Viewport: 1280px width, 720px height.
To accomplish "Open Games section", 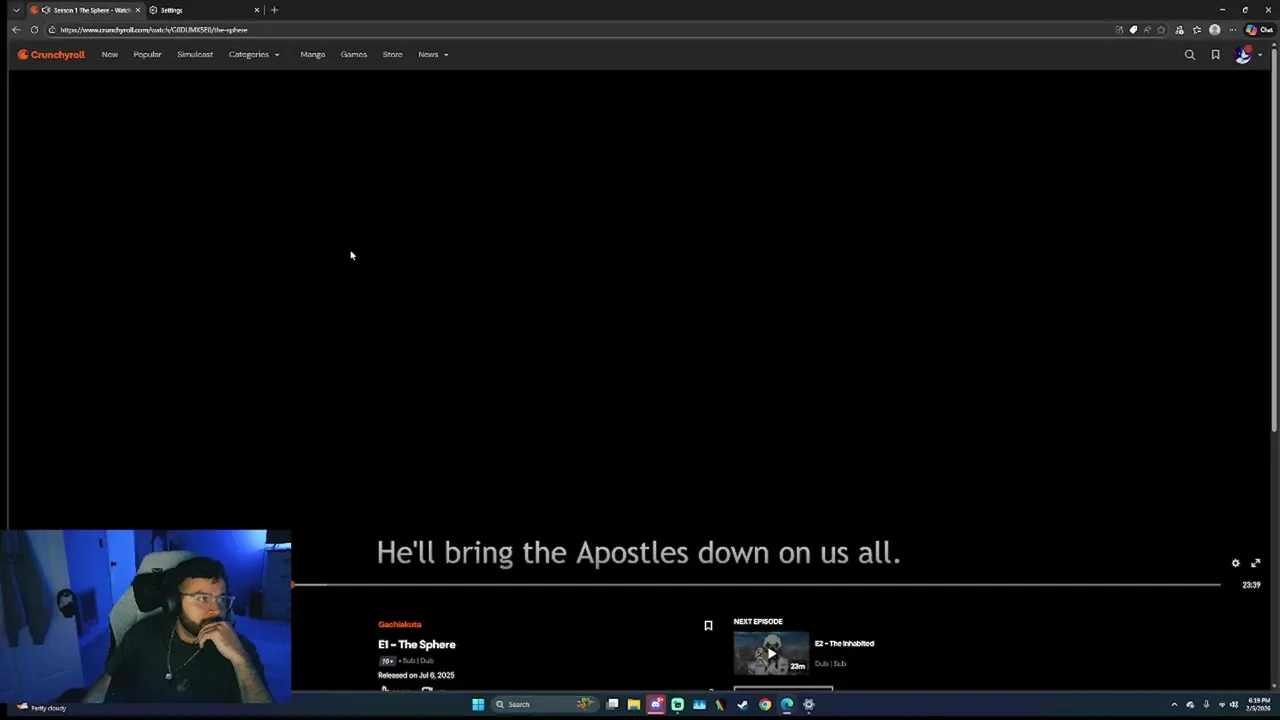I will [x=354, y=55].
